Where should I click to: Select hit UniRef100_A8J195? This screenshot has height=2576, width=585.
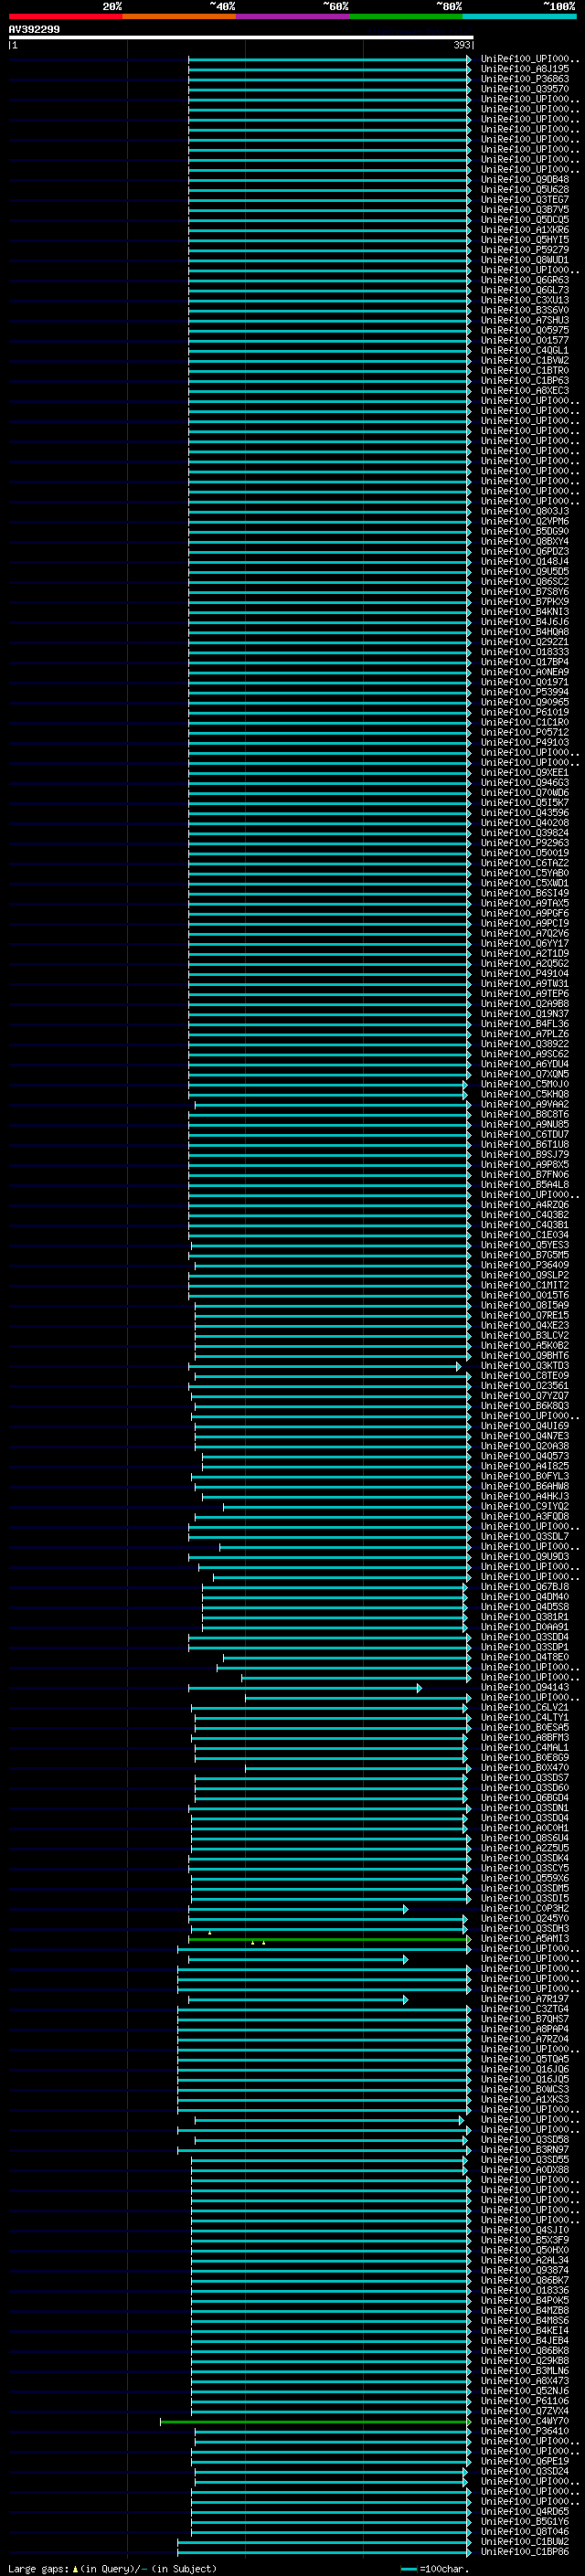pos(524,69)
